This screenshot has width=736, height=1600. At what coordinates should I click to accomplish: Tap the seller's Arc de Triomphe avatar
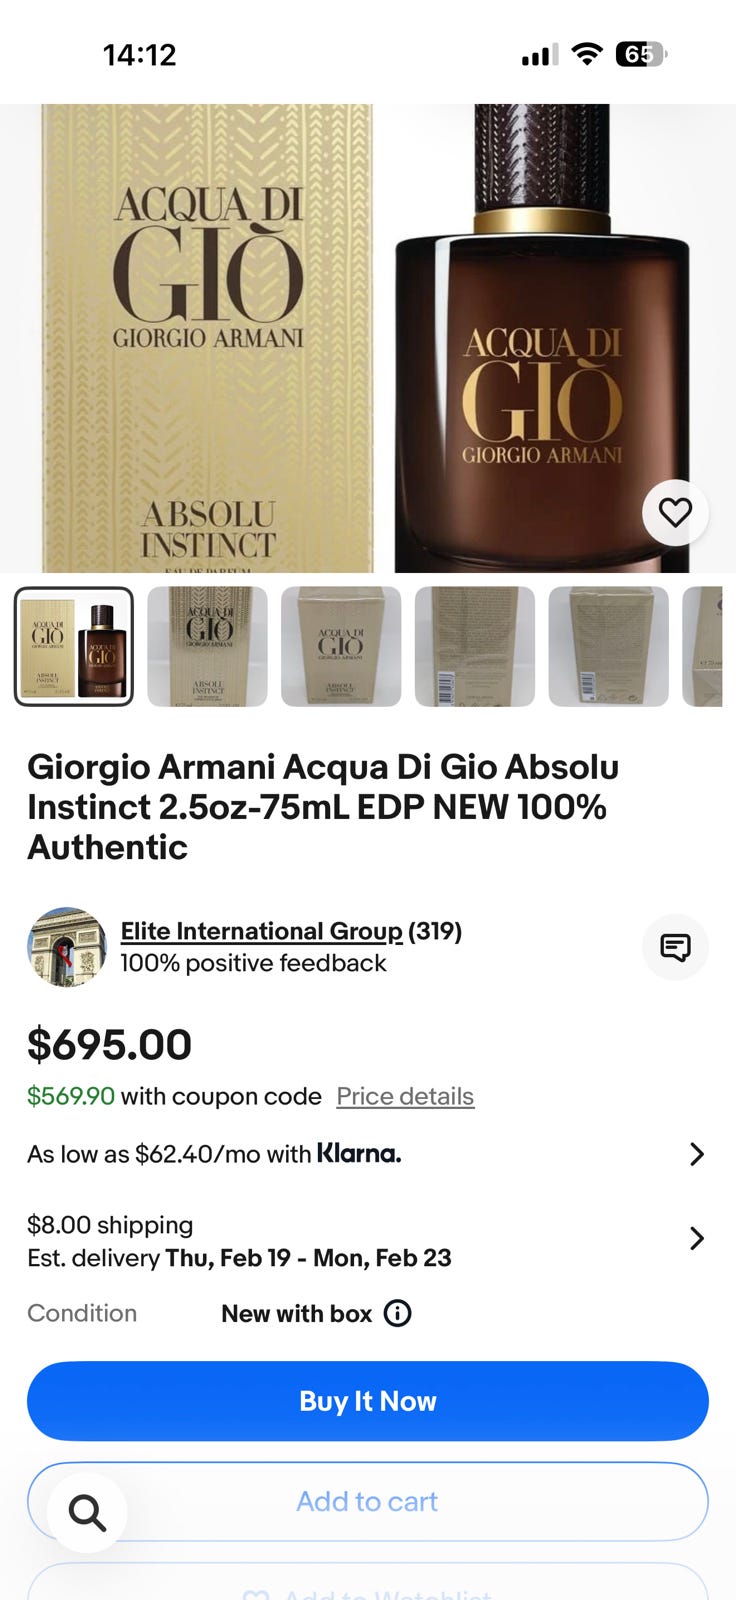(67, 947)
